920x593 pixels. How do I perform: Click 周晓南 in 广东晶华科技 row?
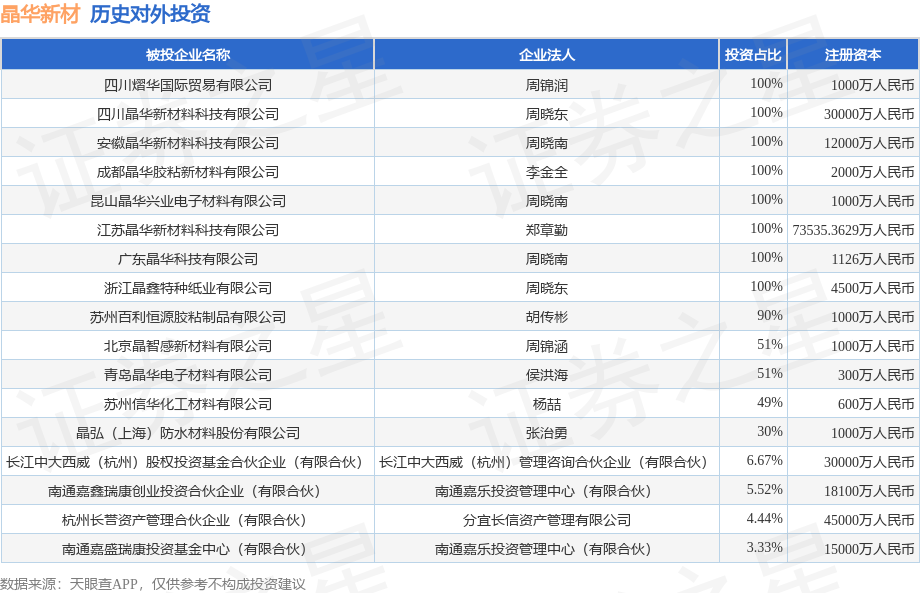click(x=546, y=259)
